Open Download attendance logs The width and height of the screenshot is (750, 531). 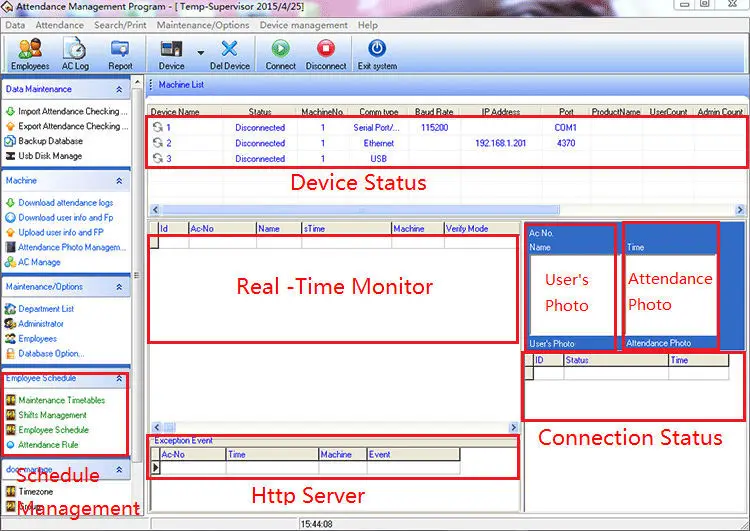65,203
